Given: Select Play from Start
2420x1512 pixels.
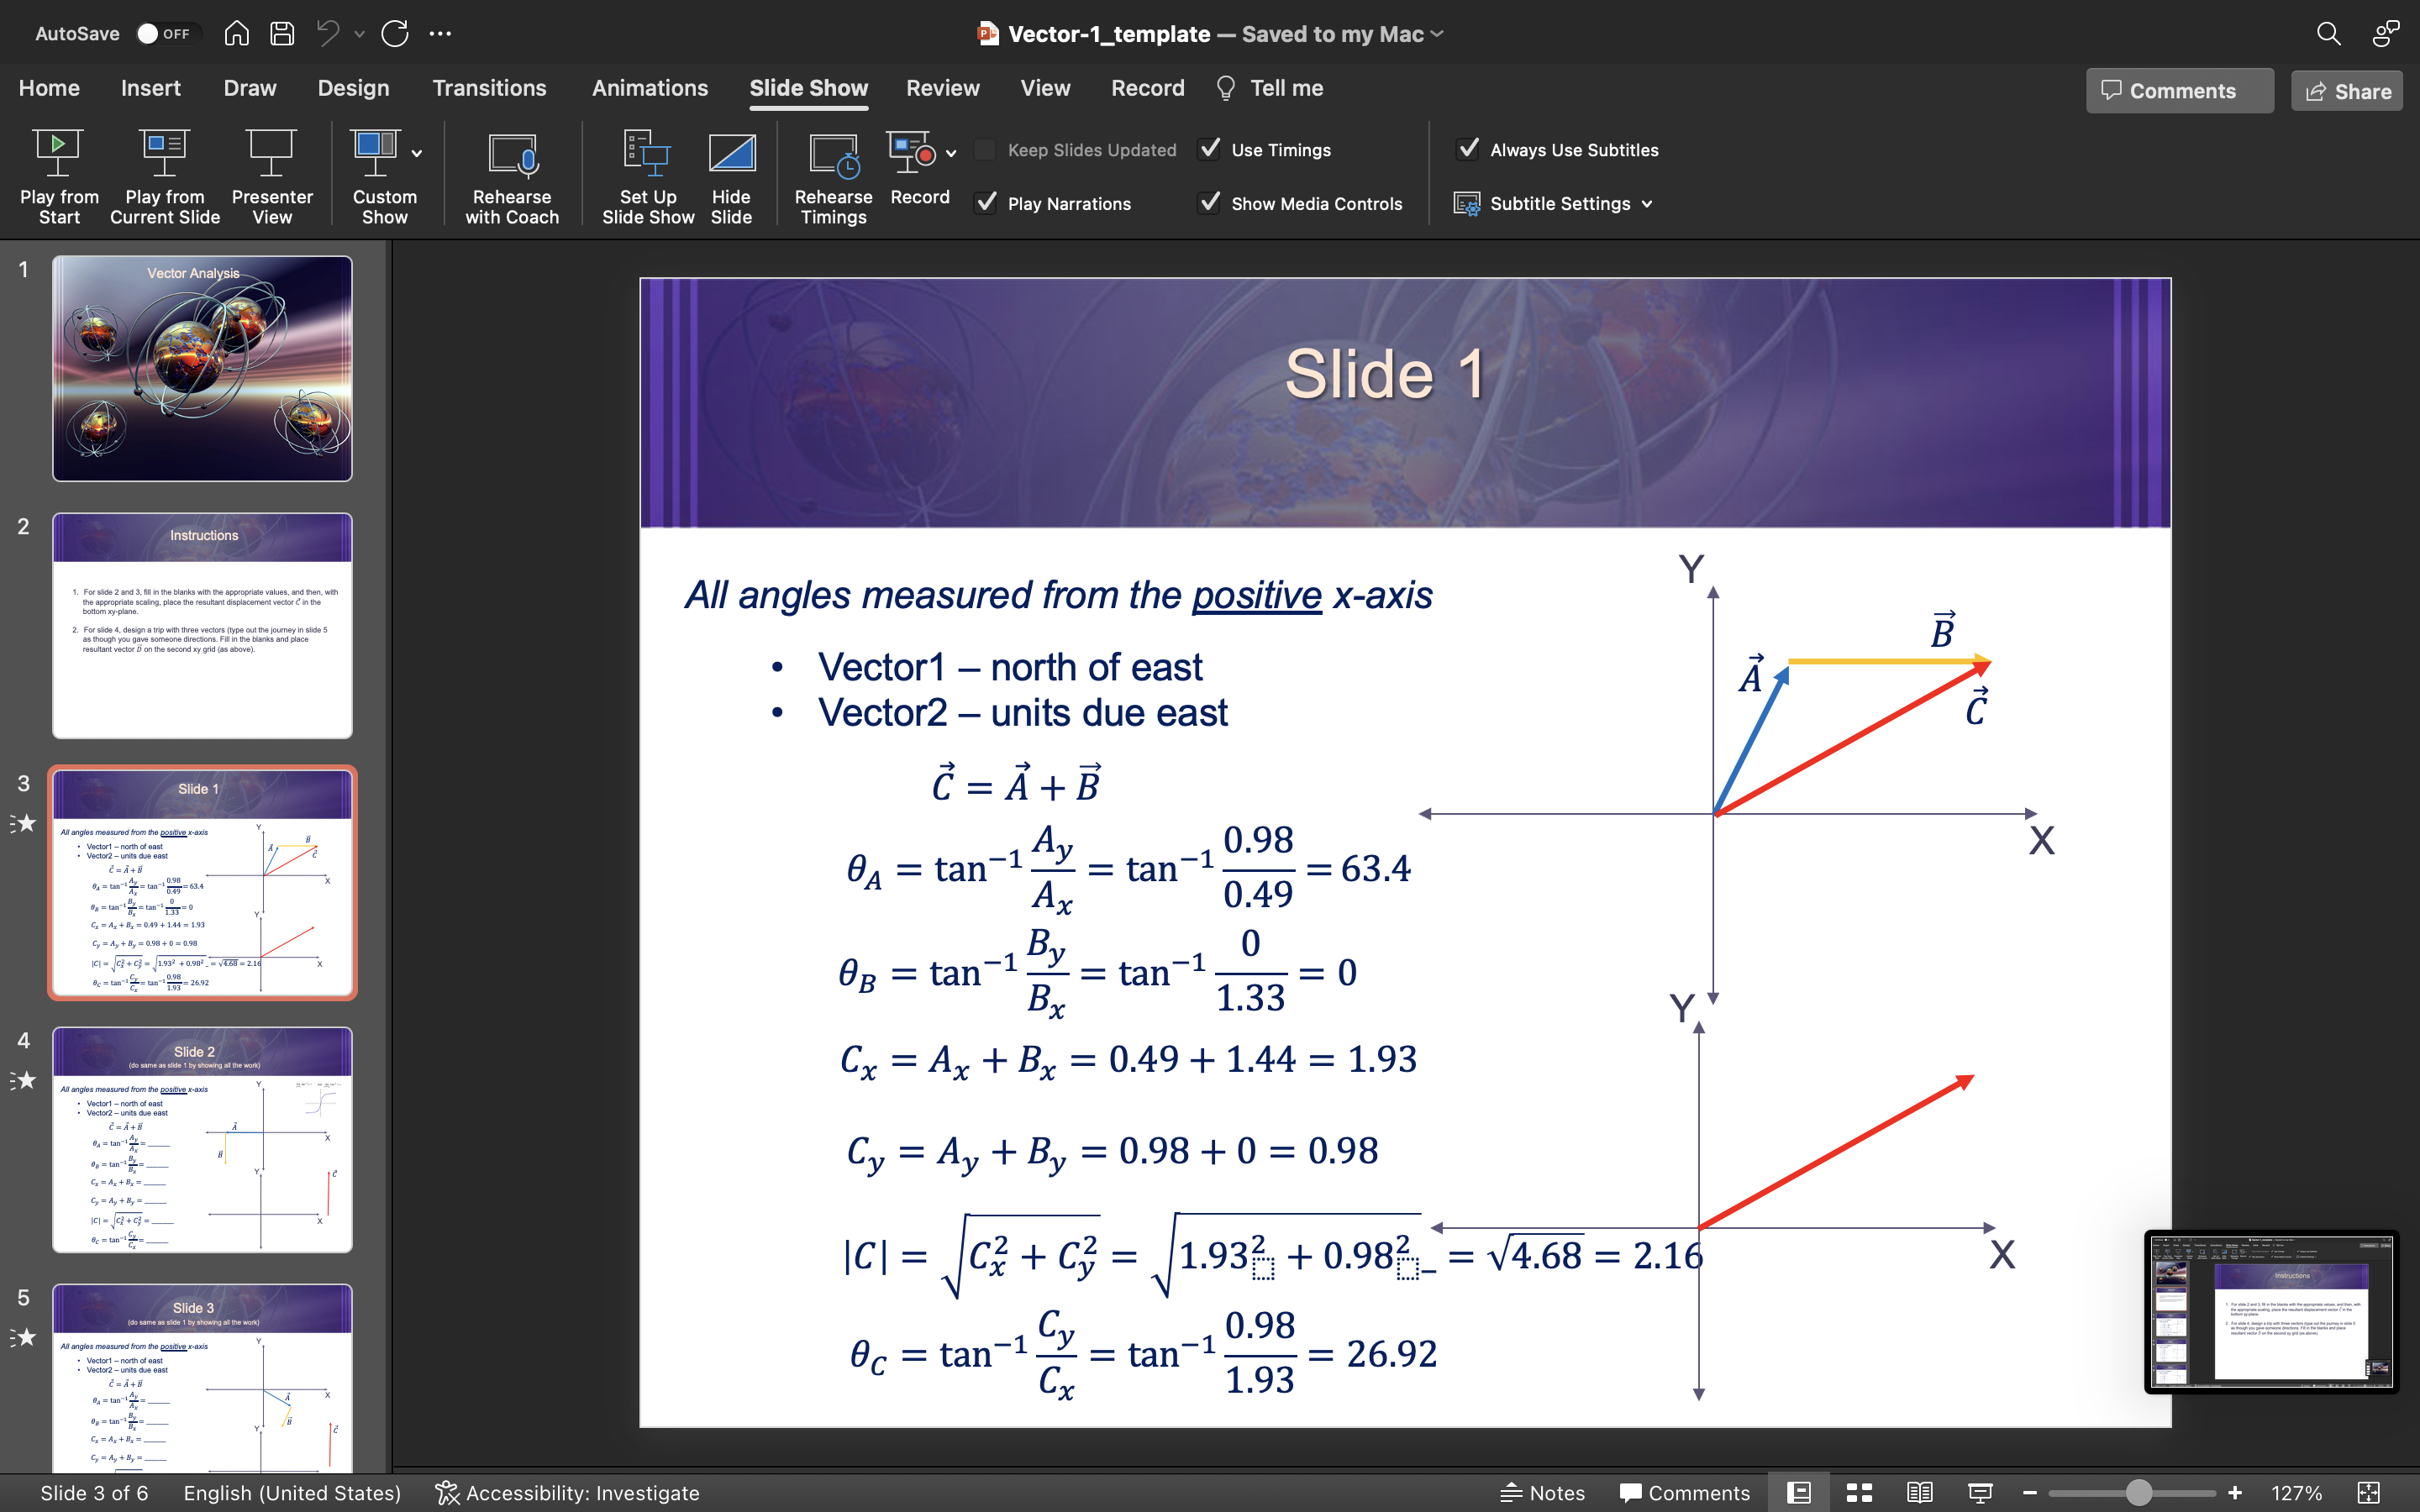Looking at the screenshot, I should 58,175.
